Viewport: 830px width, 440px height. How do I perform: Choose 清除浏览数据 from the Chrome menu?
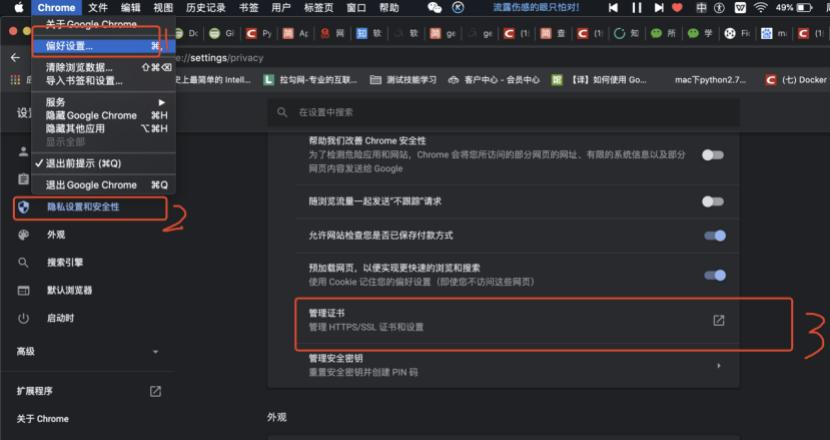click(x=104, y=67)
